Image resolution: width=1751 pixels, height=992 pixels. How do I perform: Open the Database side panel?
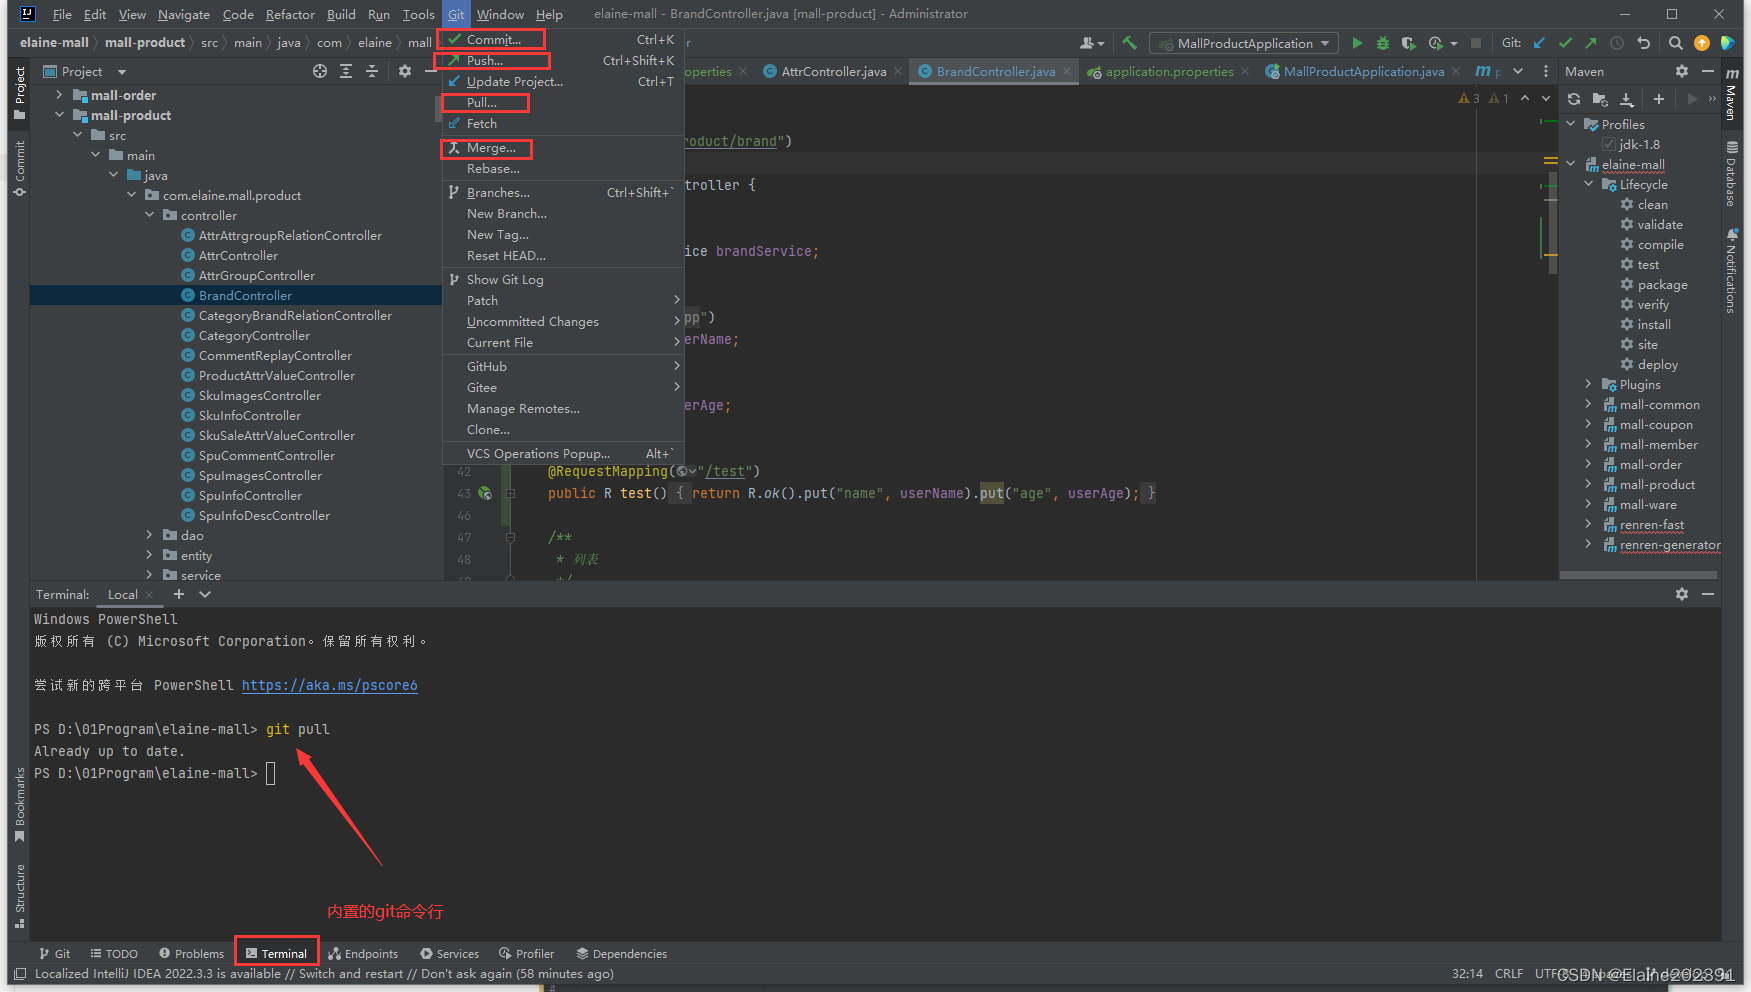point(1732,174)
